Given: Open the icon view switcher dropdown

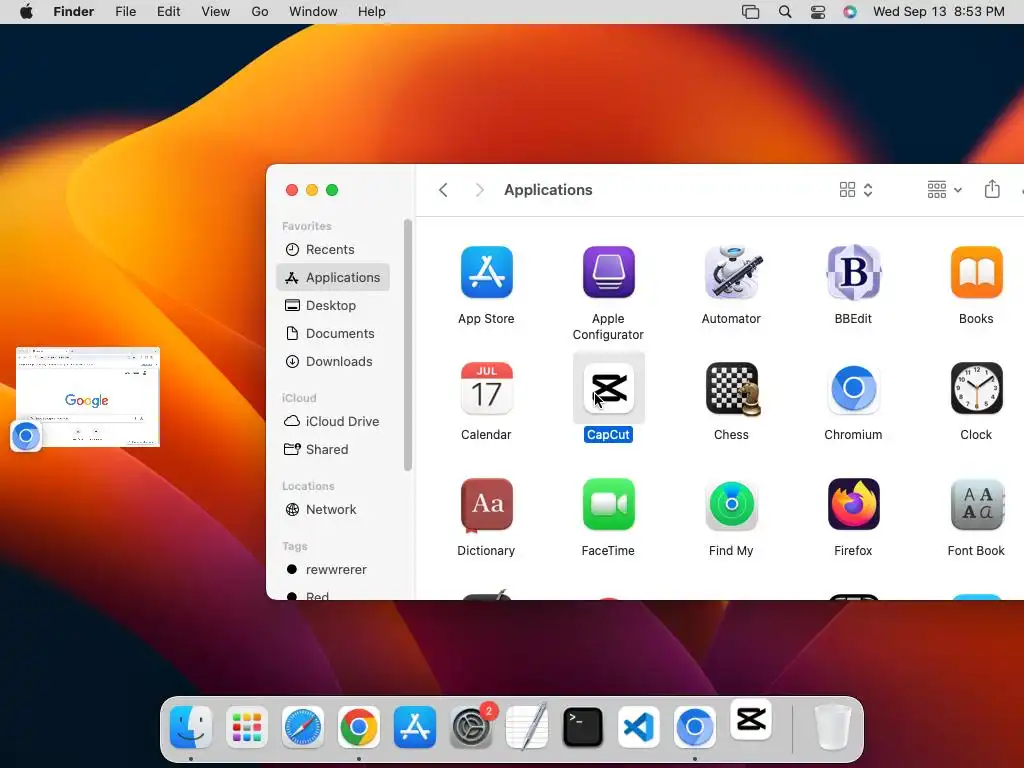Looking at the screenshot, I should pos(856,190).
